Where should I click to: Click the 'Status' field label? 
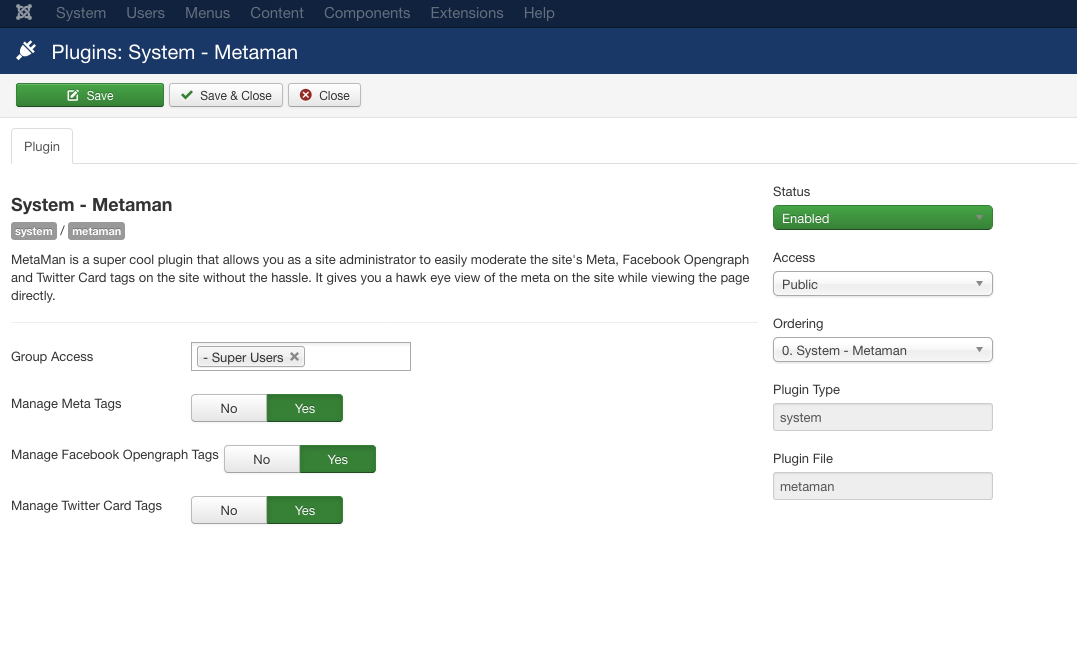[x=791, y=192]
